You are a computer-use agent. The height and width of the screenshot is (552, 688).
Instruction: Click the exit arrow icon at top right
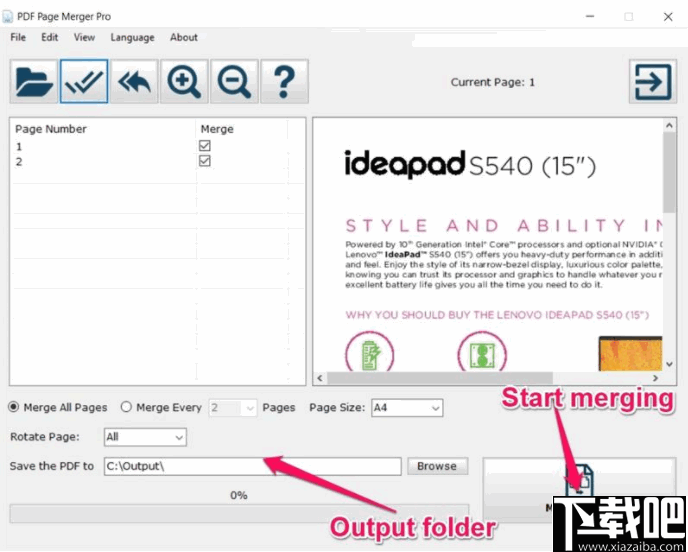click(653, 82)
